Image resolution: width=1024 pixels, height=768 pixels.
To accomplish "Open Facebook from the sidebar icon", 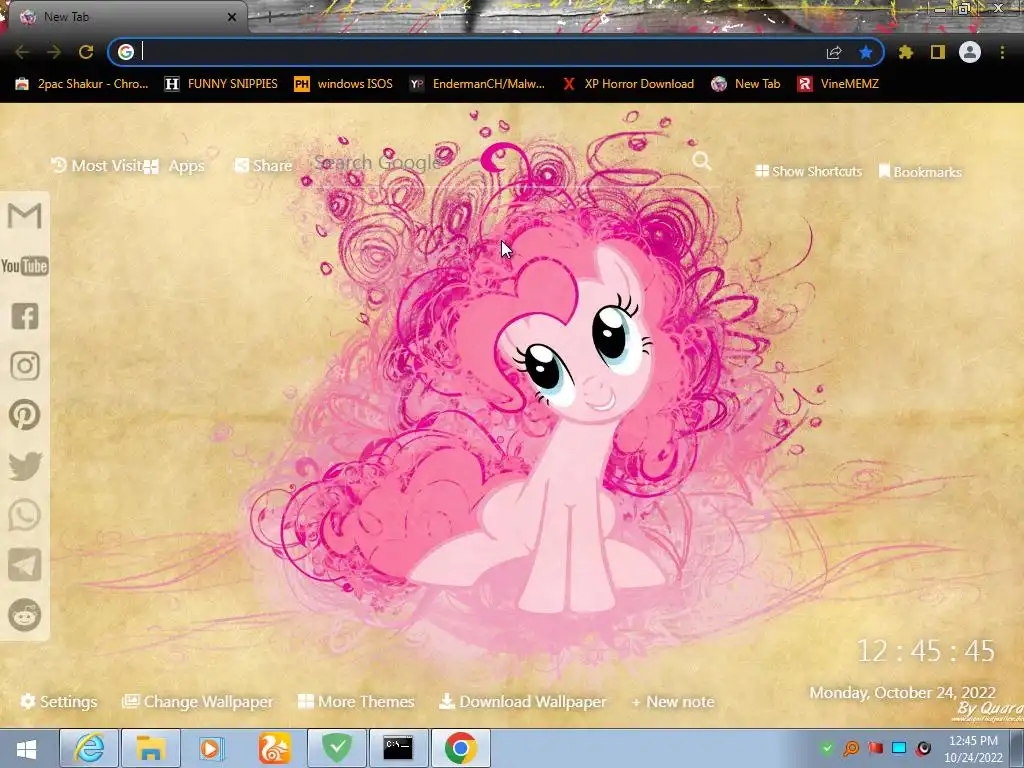I will (x=25, y=316).
